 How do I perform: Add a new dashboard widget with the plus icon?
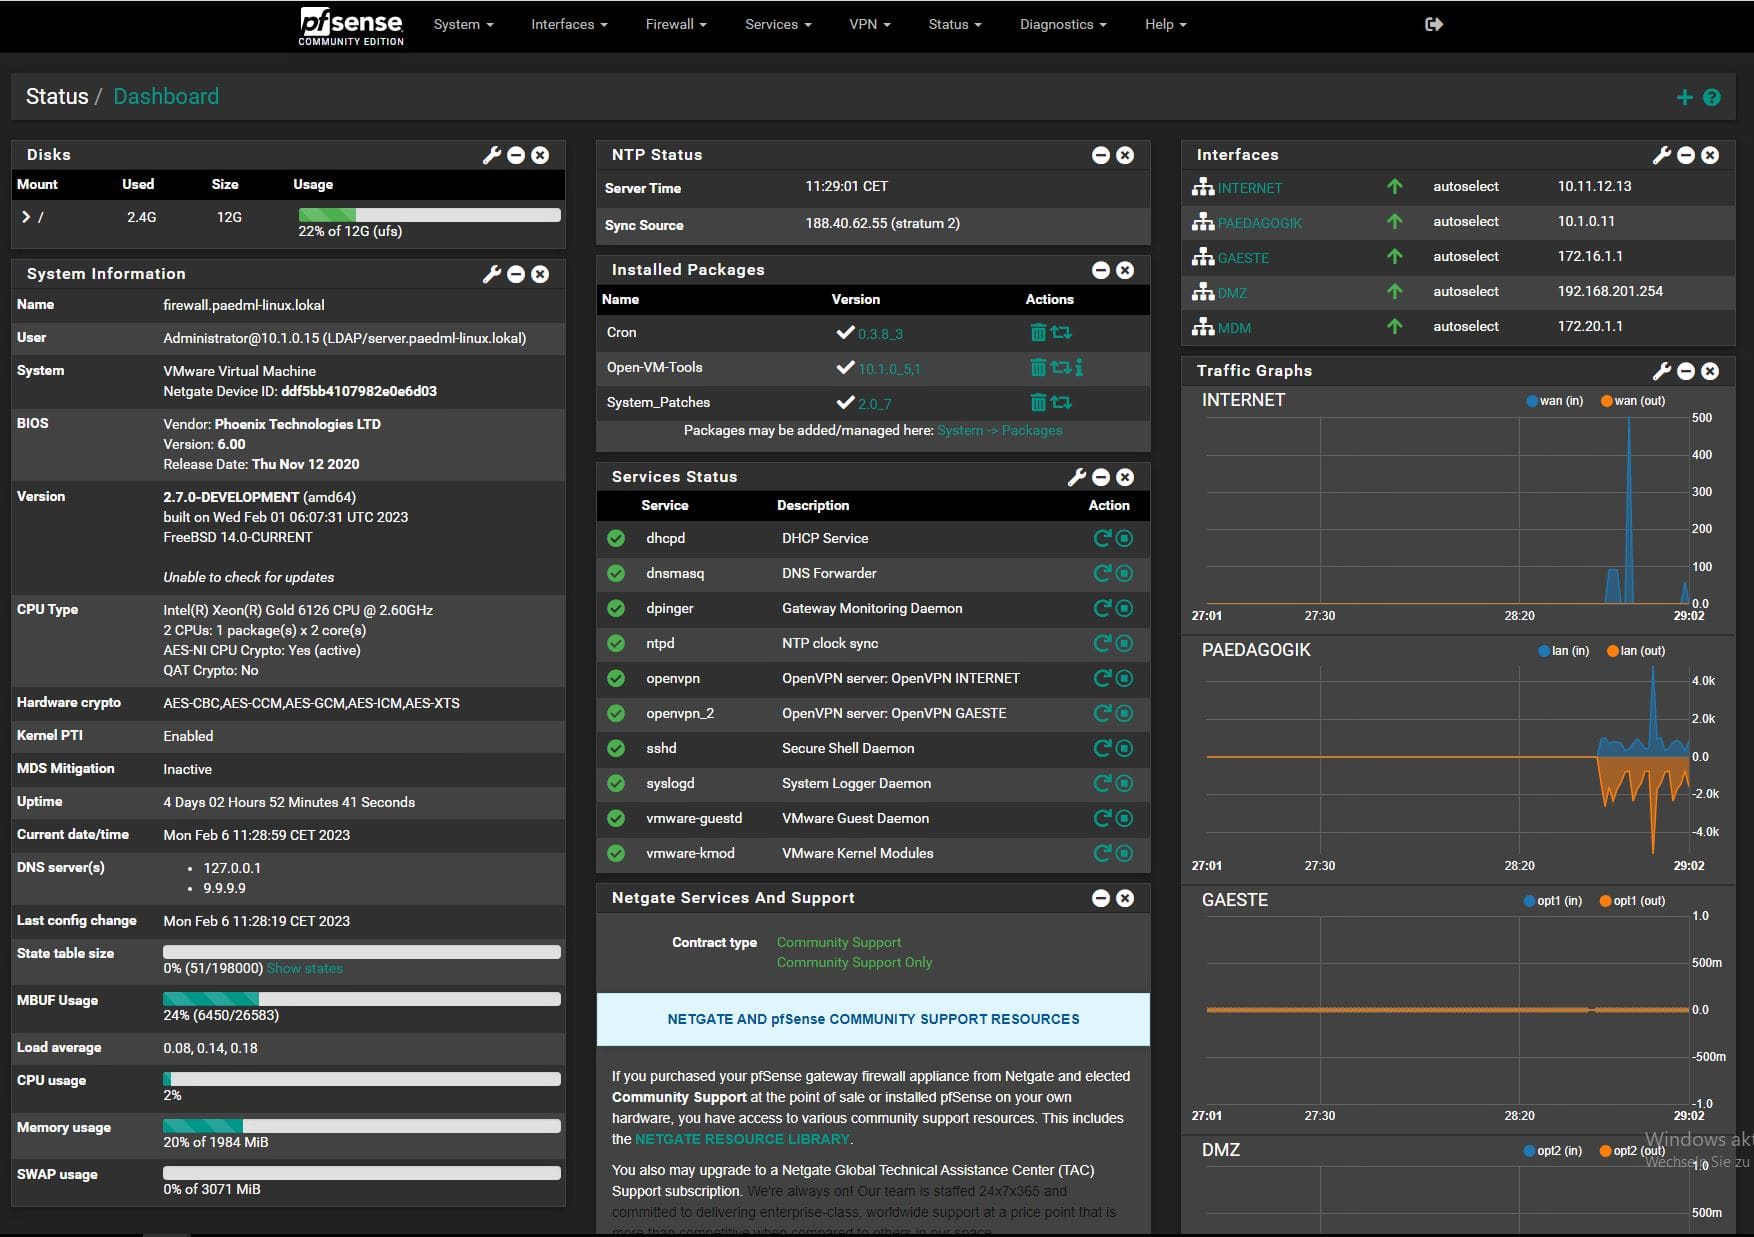pyautogui.click(x=1683, y=96)
